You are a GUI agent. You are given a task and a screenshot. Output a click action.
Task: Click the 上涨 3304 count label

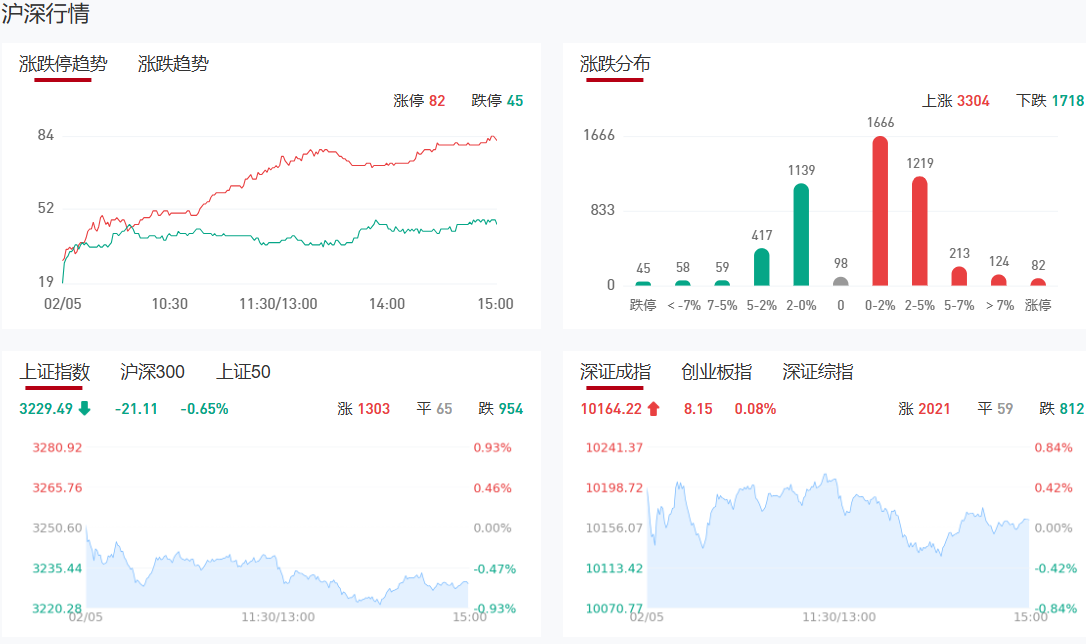coord(955,101)
